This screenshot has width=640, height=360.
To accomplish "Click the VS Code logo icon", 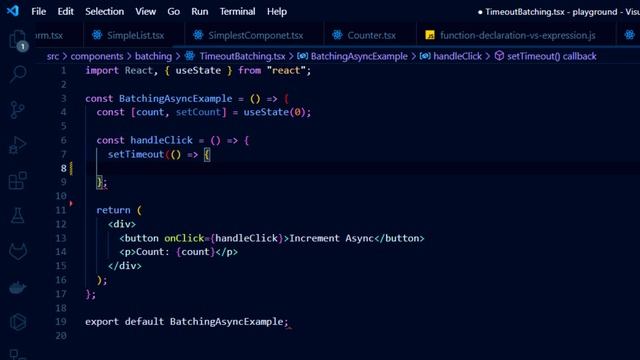I will pos(13,11).
